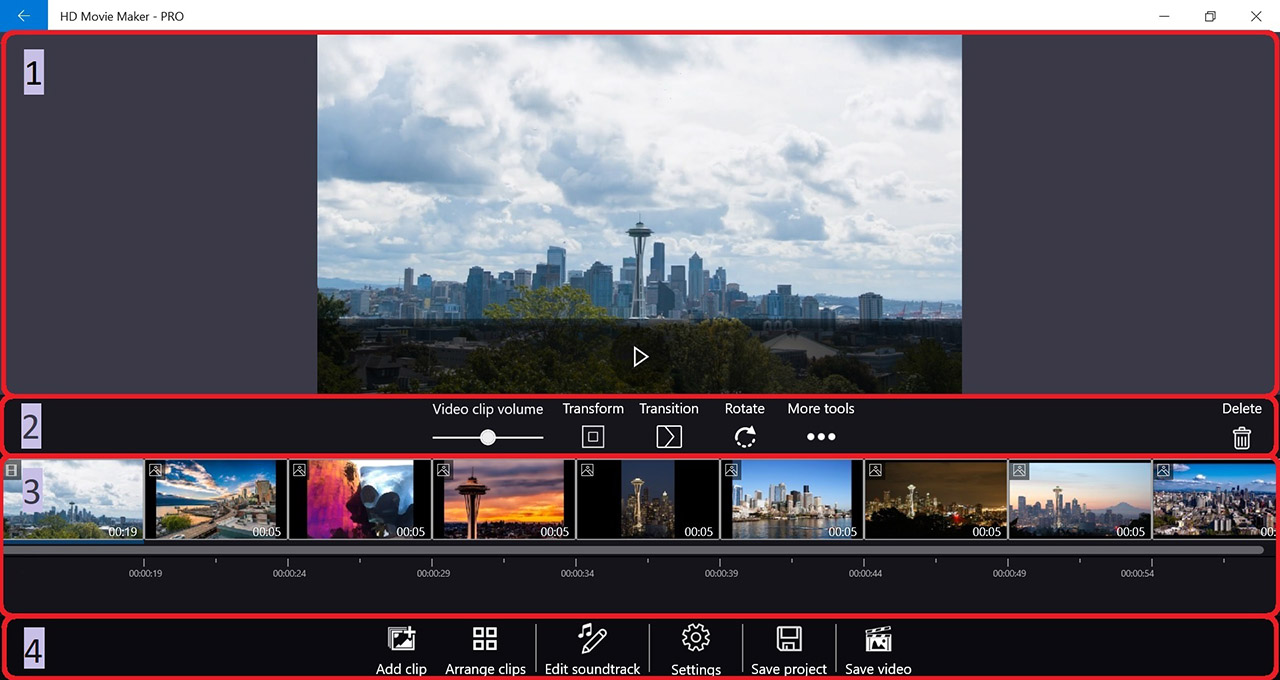Open More tools ellipsis menu
Screen dimensions: 1280x680
point(820,437)
